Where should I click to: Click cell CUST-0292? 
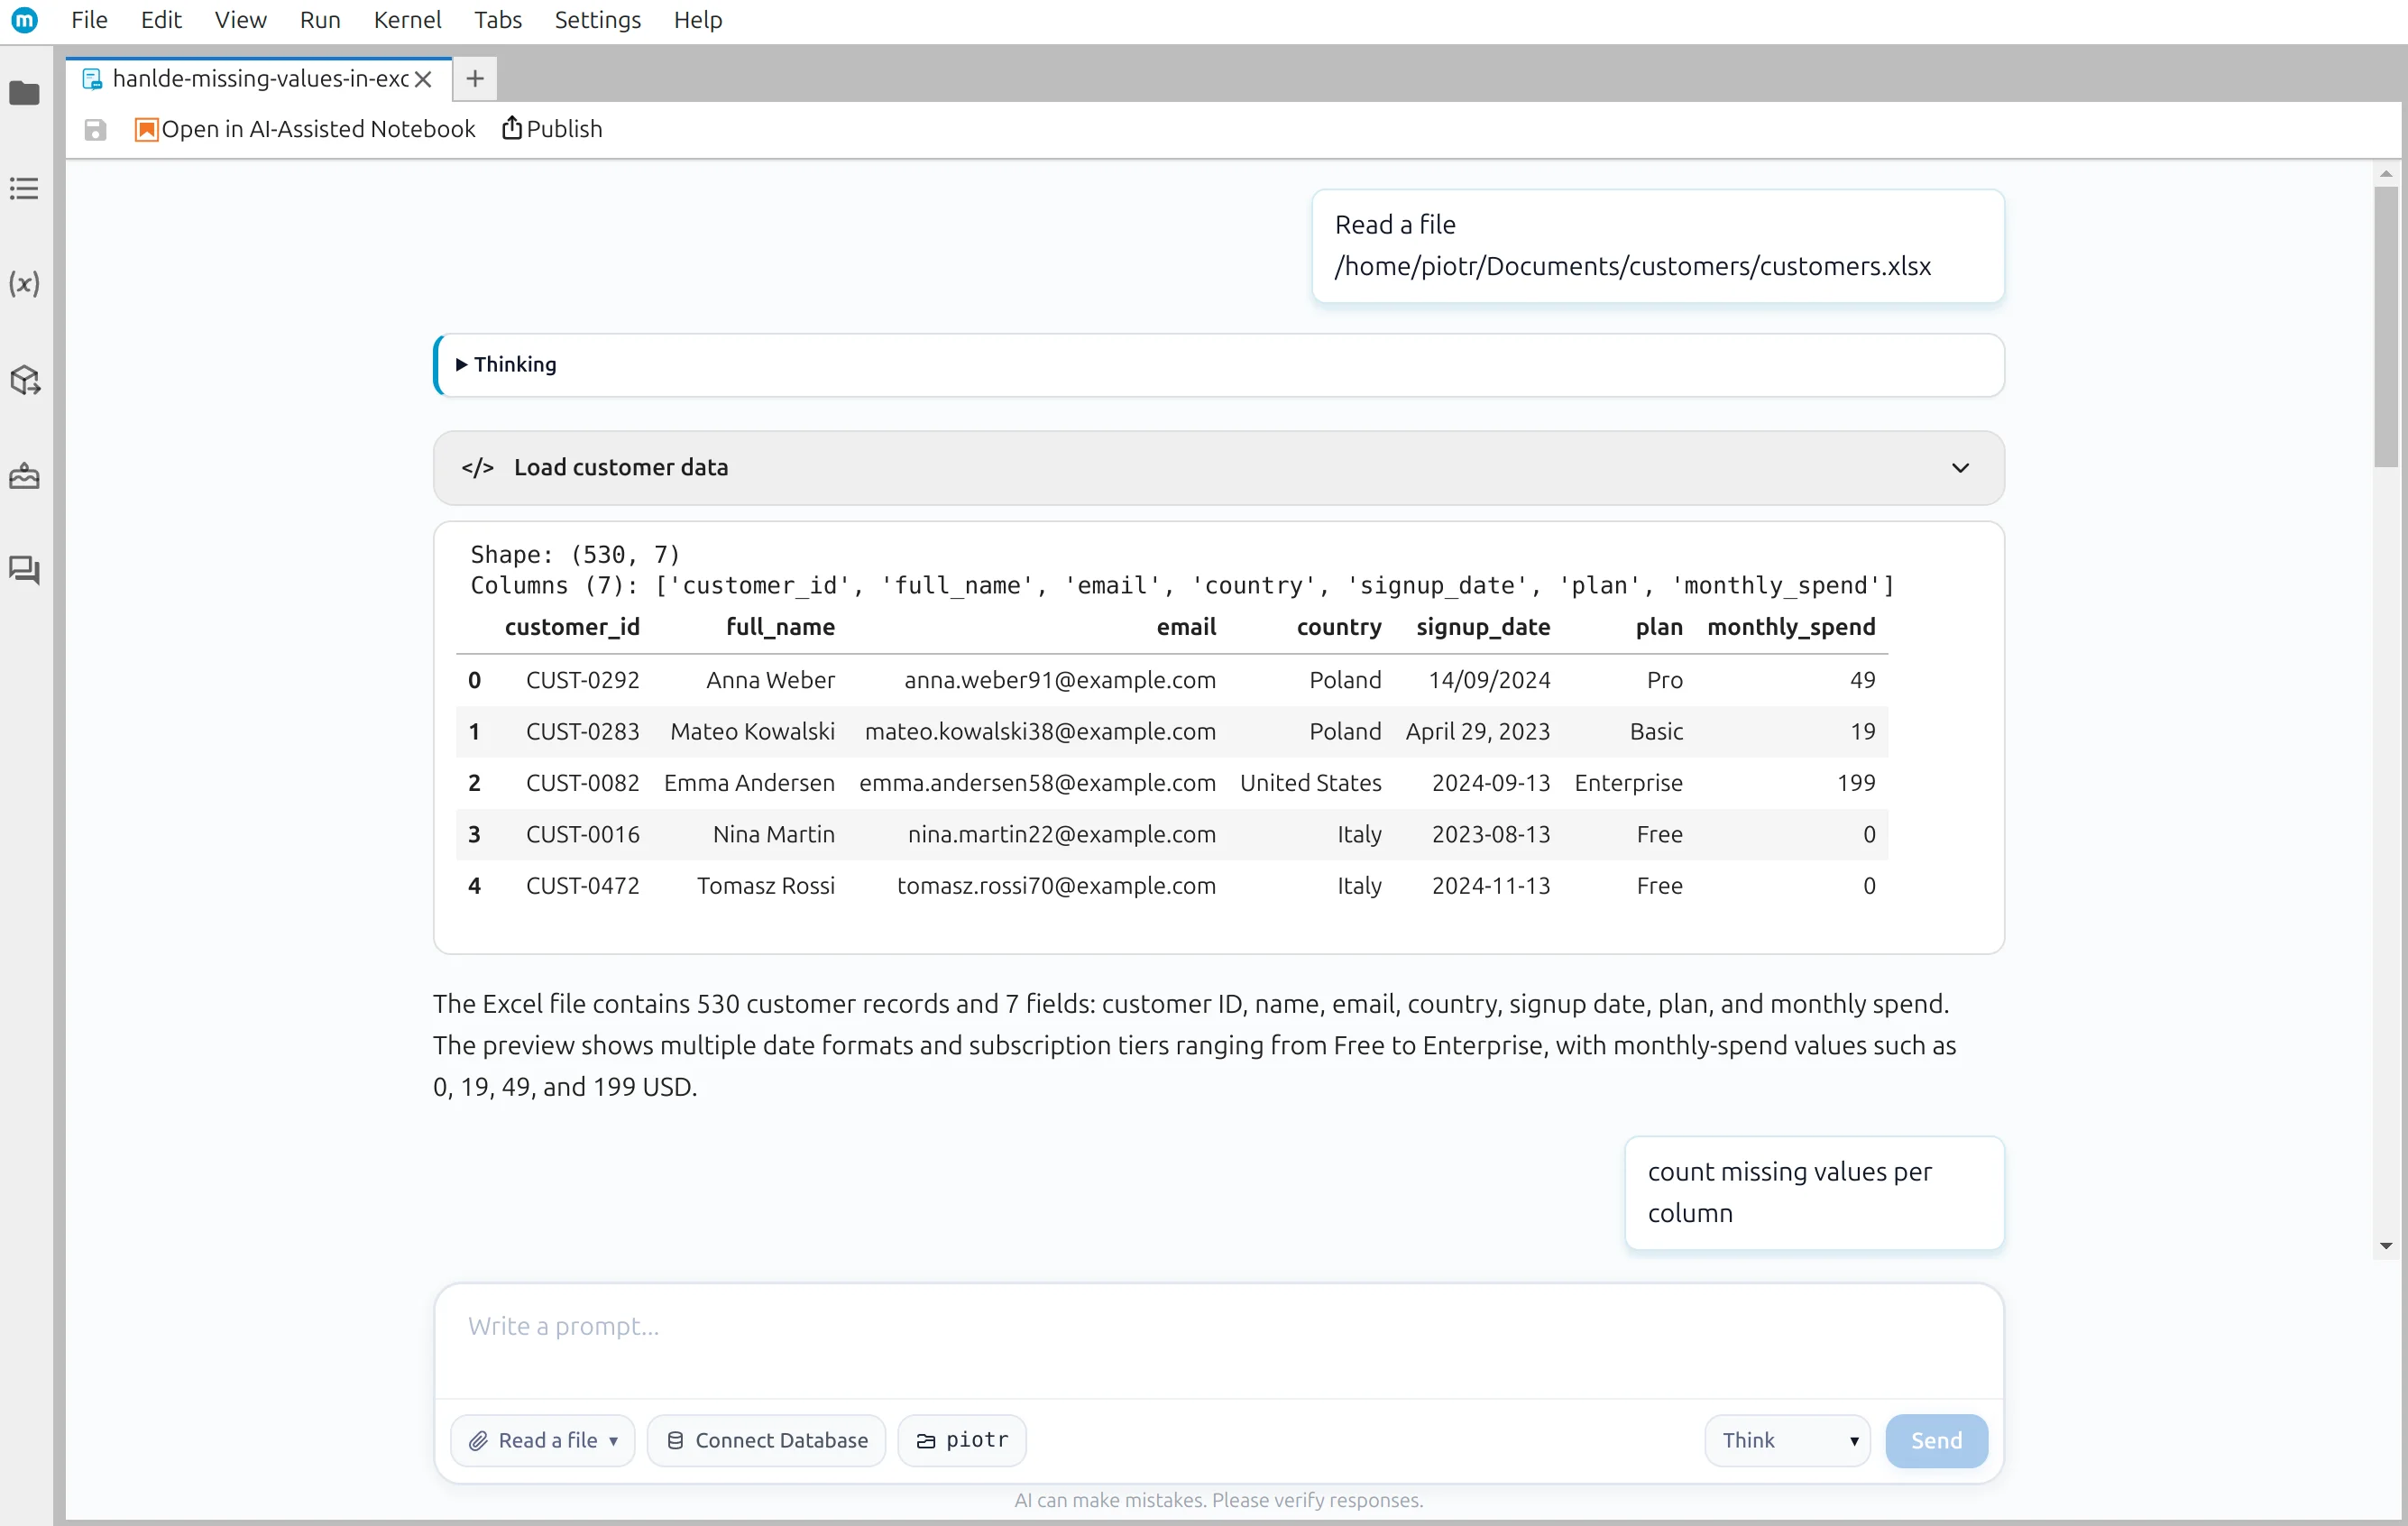click(x=583, y=680)
